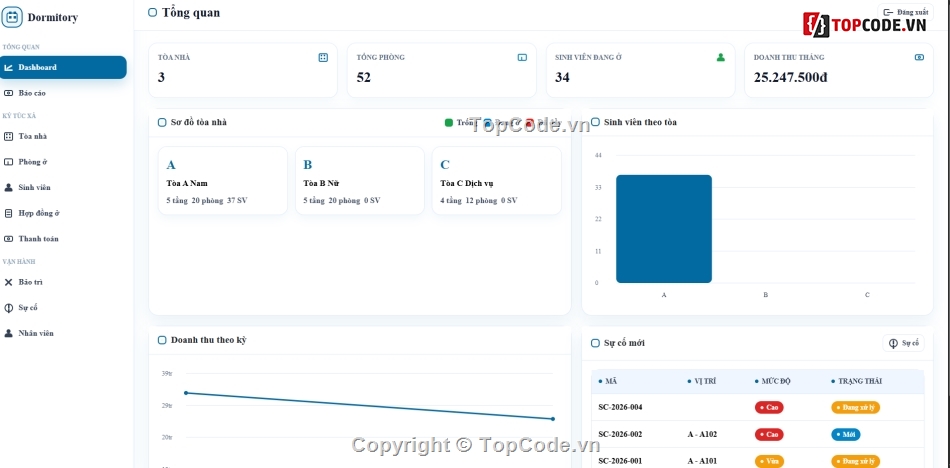Select incident SC-2026-001
950x468 pixels.
[620, 461]
